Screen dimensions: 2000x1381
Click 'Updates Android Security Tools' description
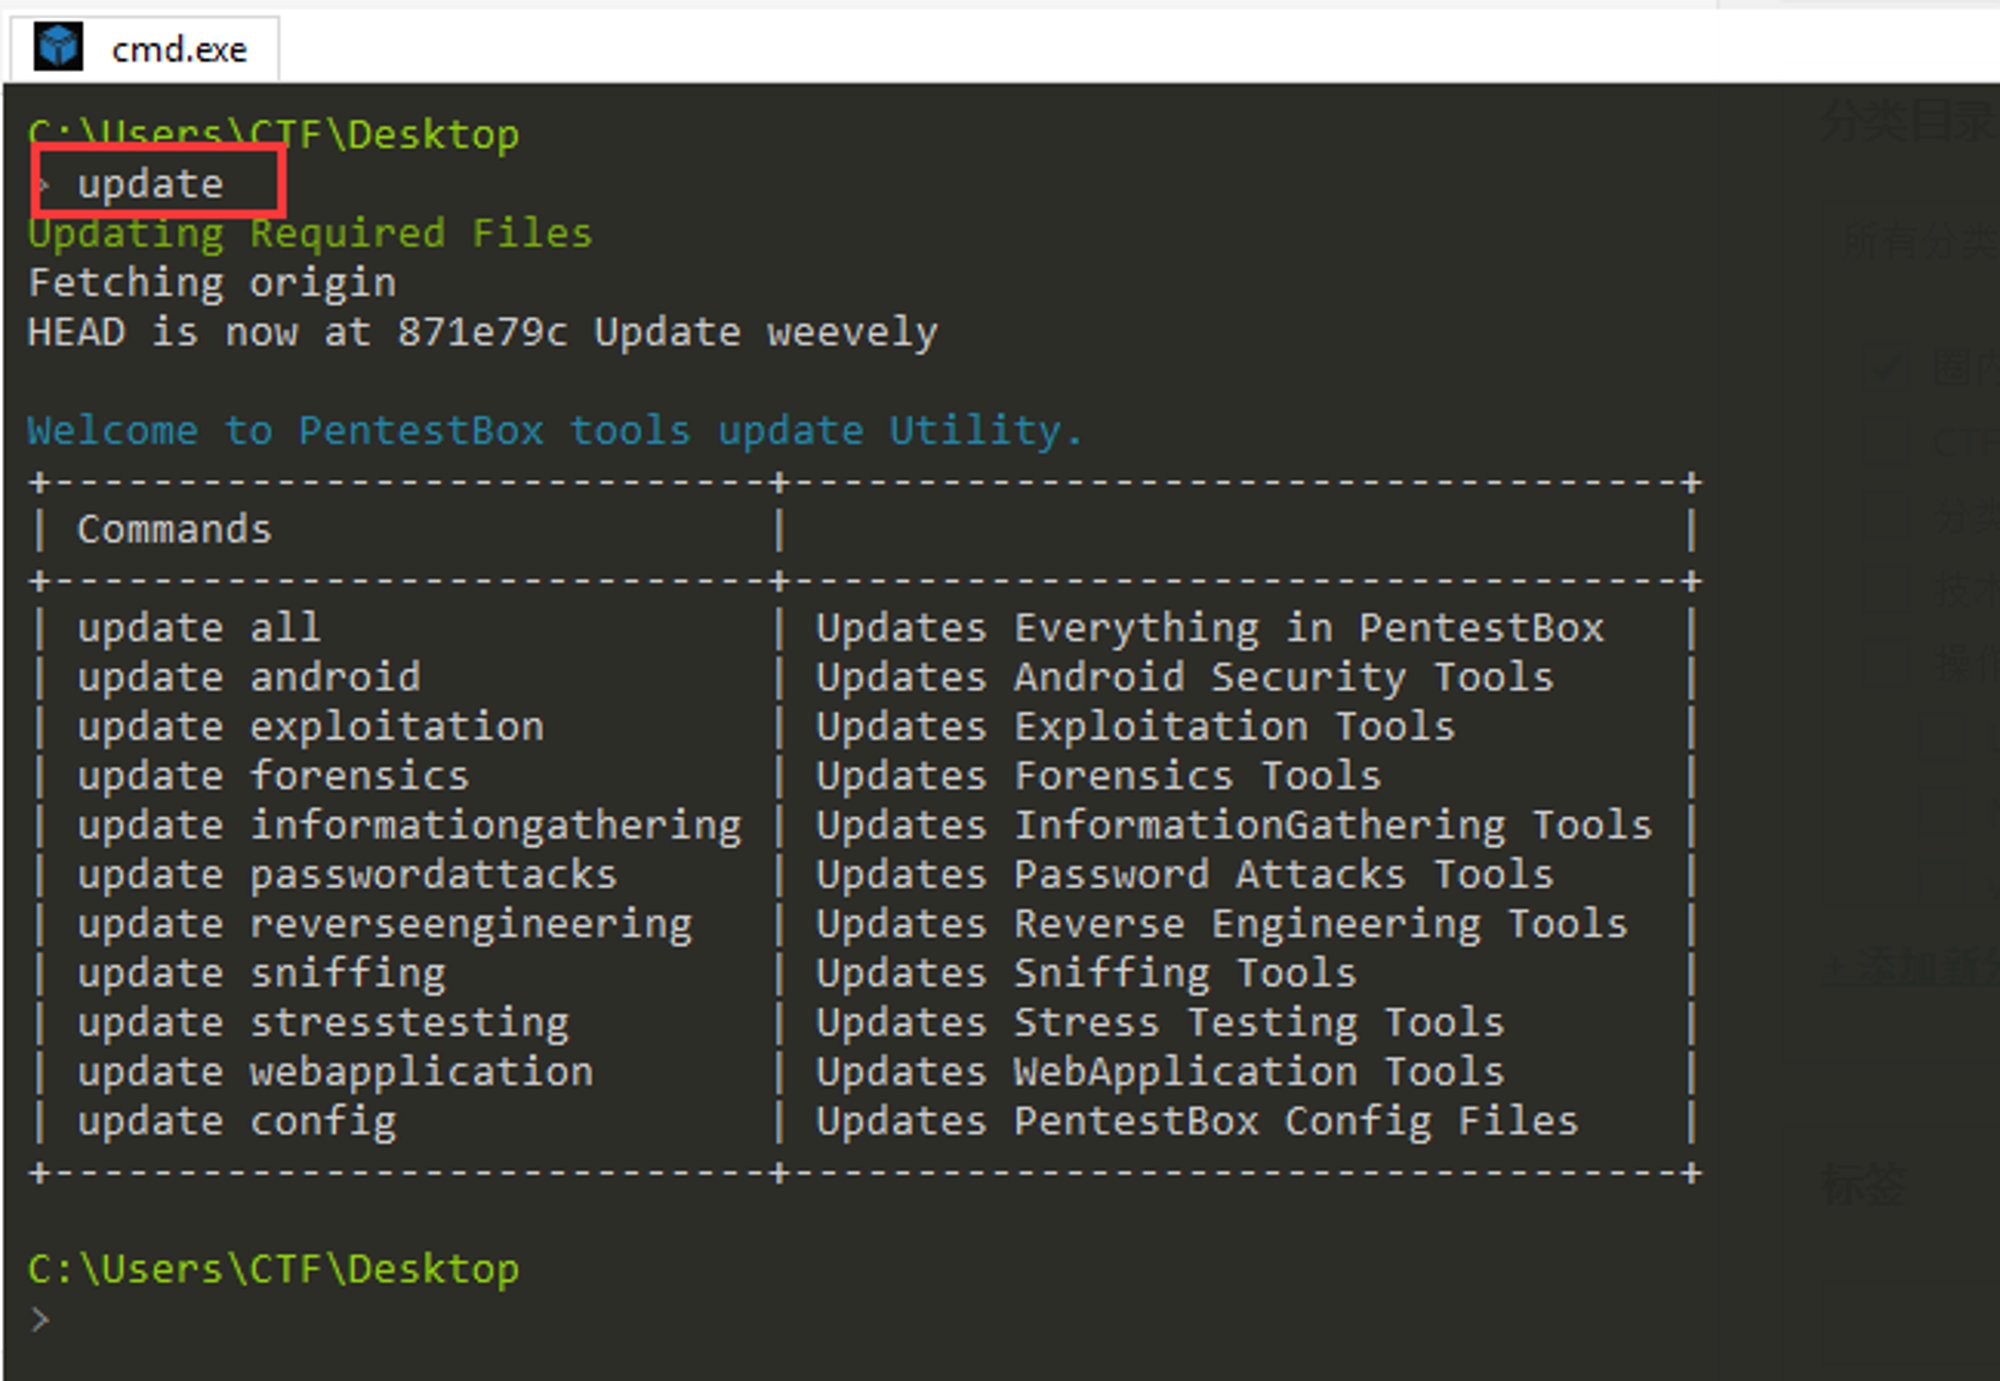(1185, 677)
